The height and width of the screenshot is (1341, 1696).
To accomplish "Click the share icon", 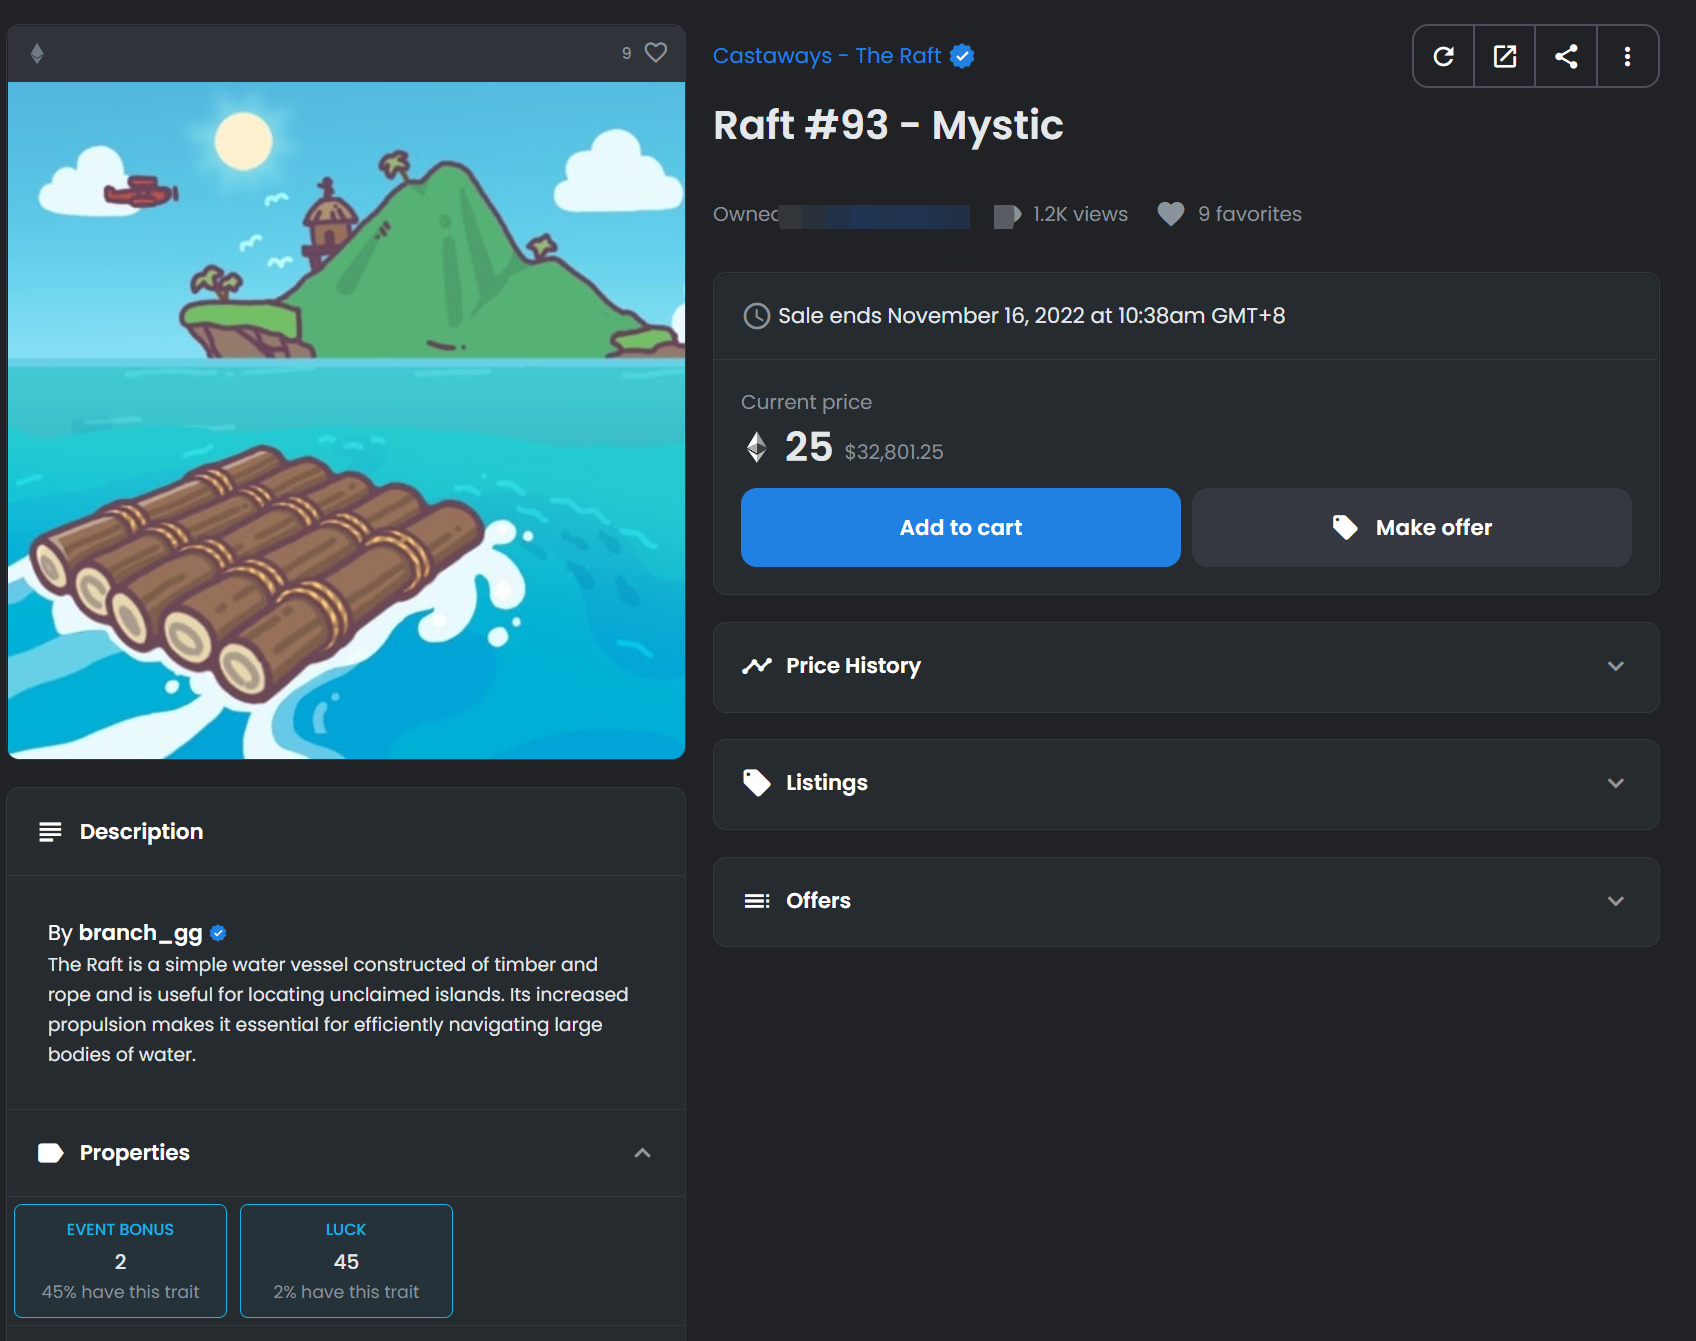I will coord(1566,57).
